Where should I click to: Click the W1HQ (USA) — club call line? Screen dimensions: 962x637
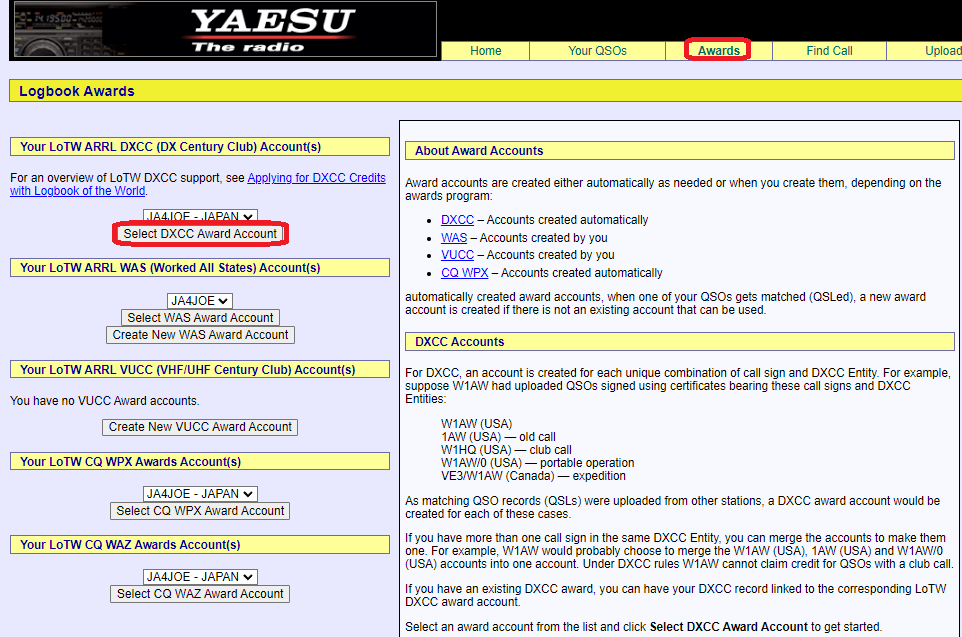[x=506, y=450]
